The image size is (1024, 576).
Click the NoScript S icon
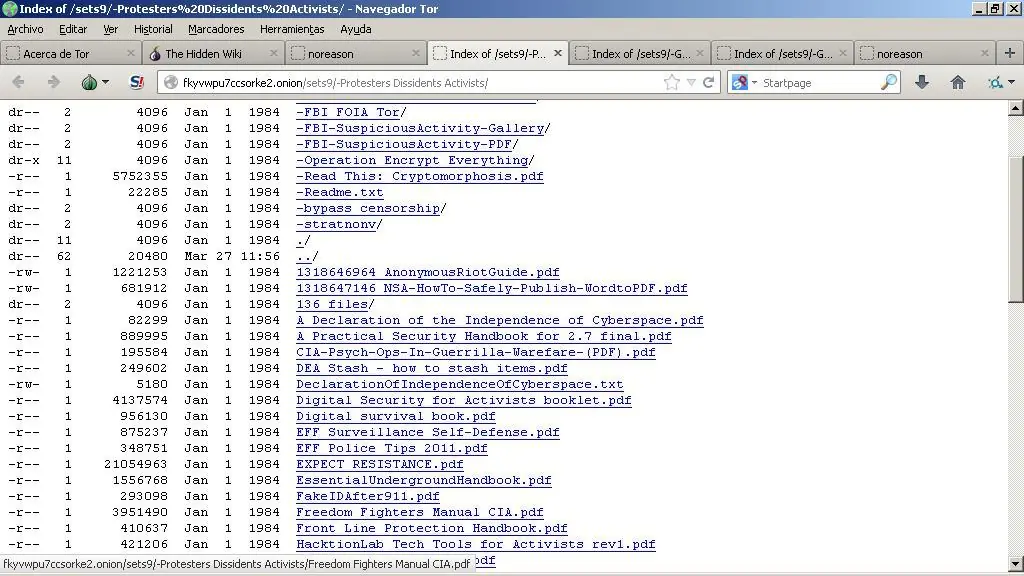point(136,82)
